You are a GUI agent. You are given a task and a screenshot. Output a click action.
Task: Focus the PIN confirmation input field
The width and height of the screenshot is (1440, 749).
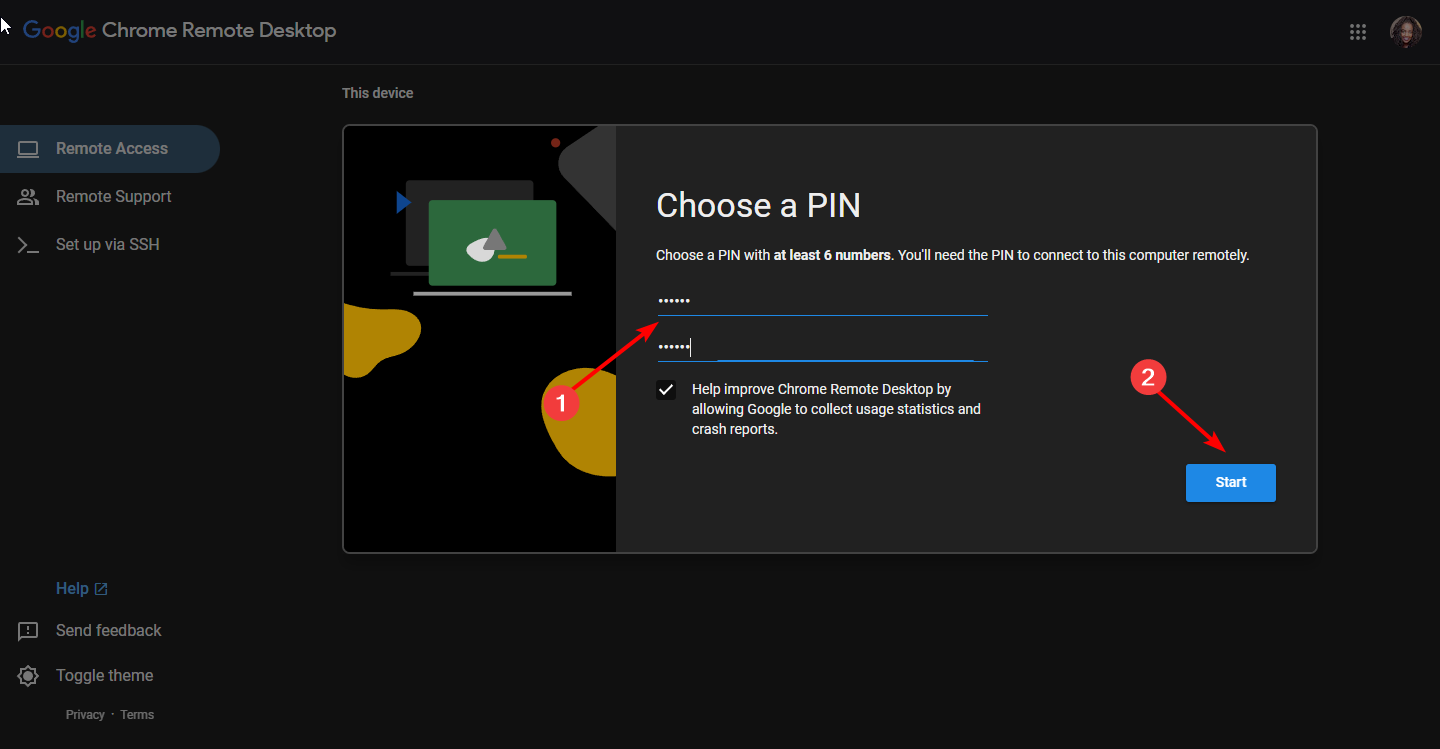pyautogui.click(x=822, y=348)
